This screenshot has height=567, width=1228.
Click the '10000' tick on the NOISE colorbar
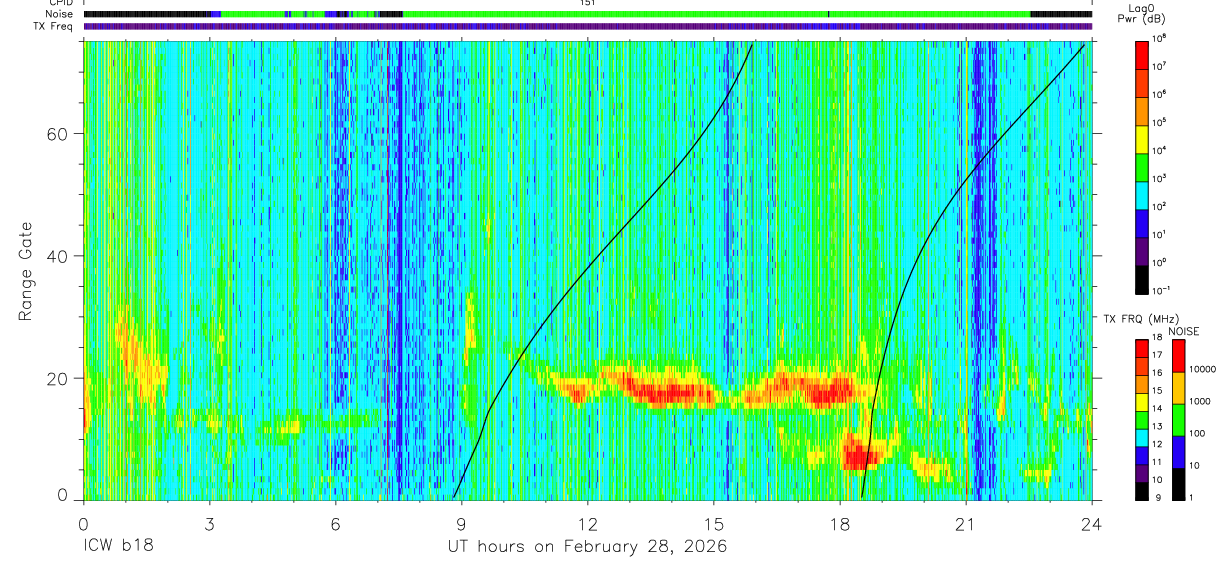pos(1204,369)
